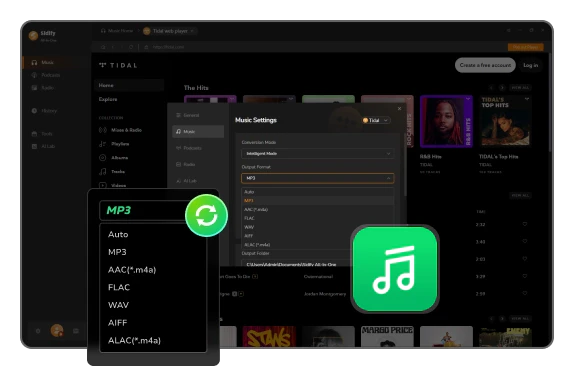Expand the TIDAL's Top Hits card chevron
575x378 pixels.
click(527, 99)
